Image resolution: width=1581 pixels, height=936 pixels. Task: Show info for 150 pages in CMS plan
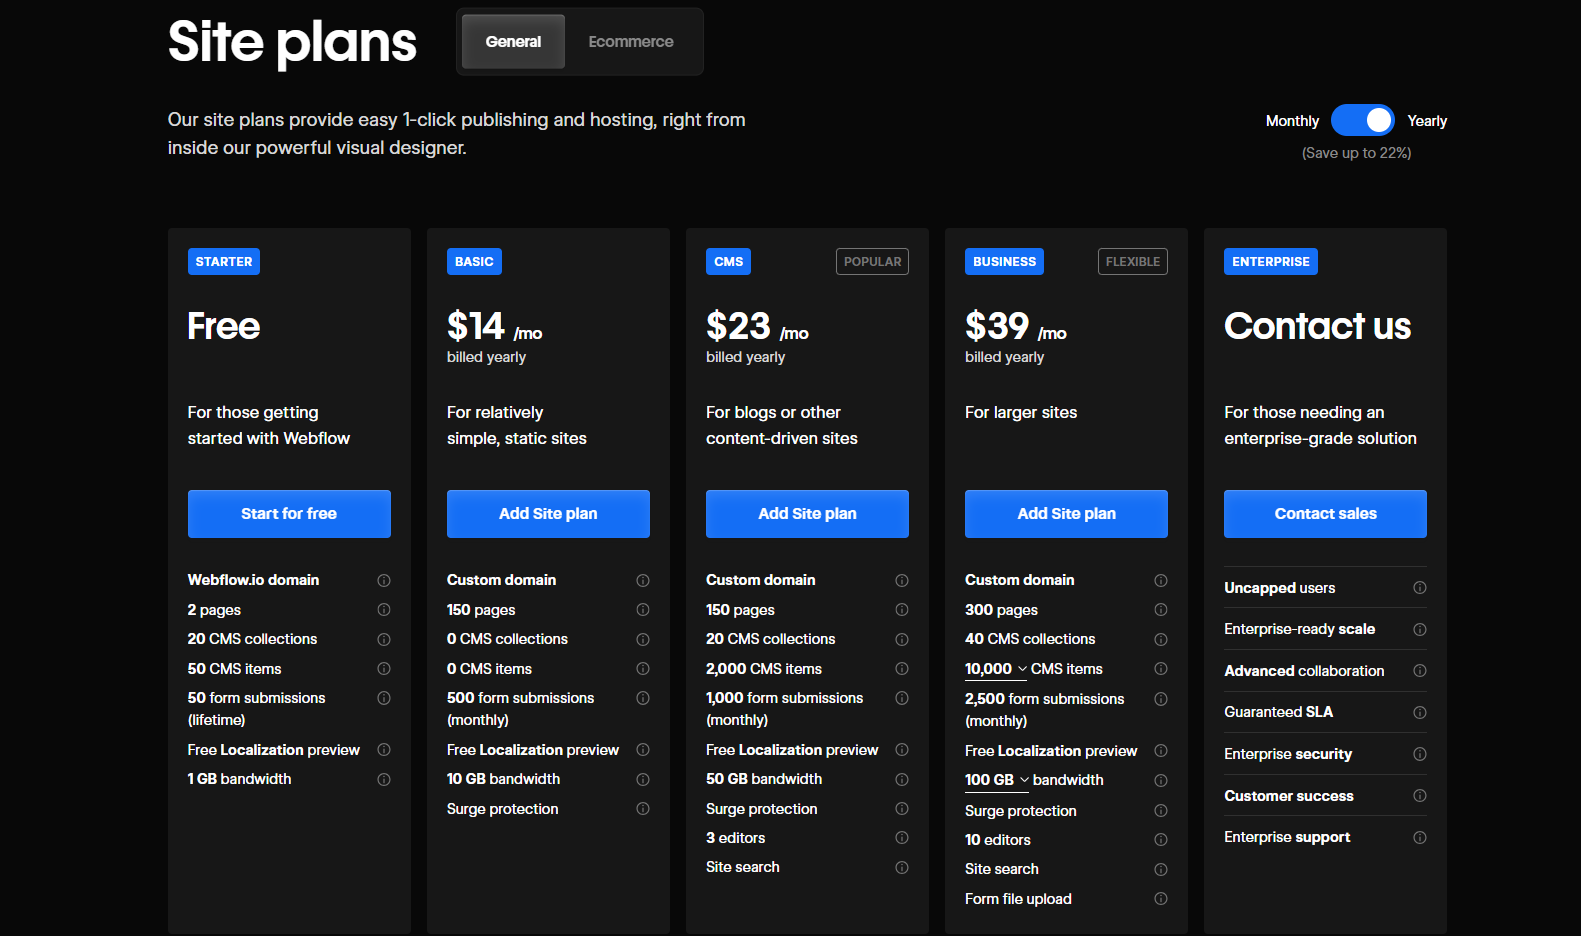pyautogui.click(x=902, y=610)
